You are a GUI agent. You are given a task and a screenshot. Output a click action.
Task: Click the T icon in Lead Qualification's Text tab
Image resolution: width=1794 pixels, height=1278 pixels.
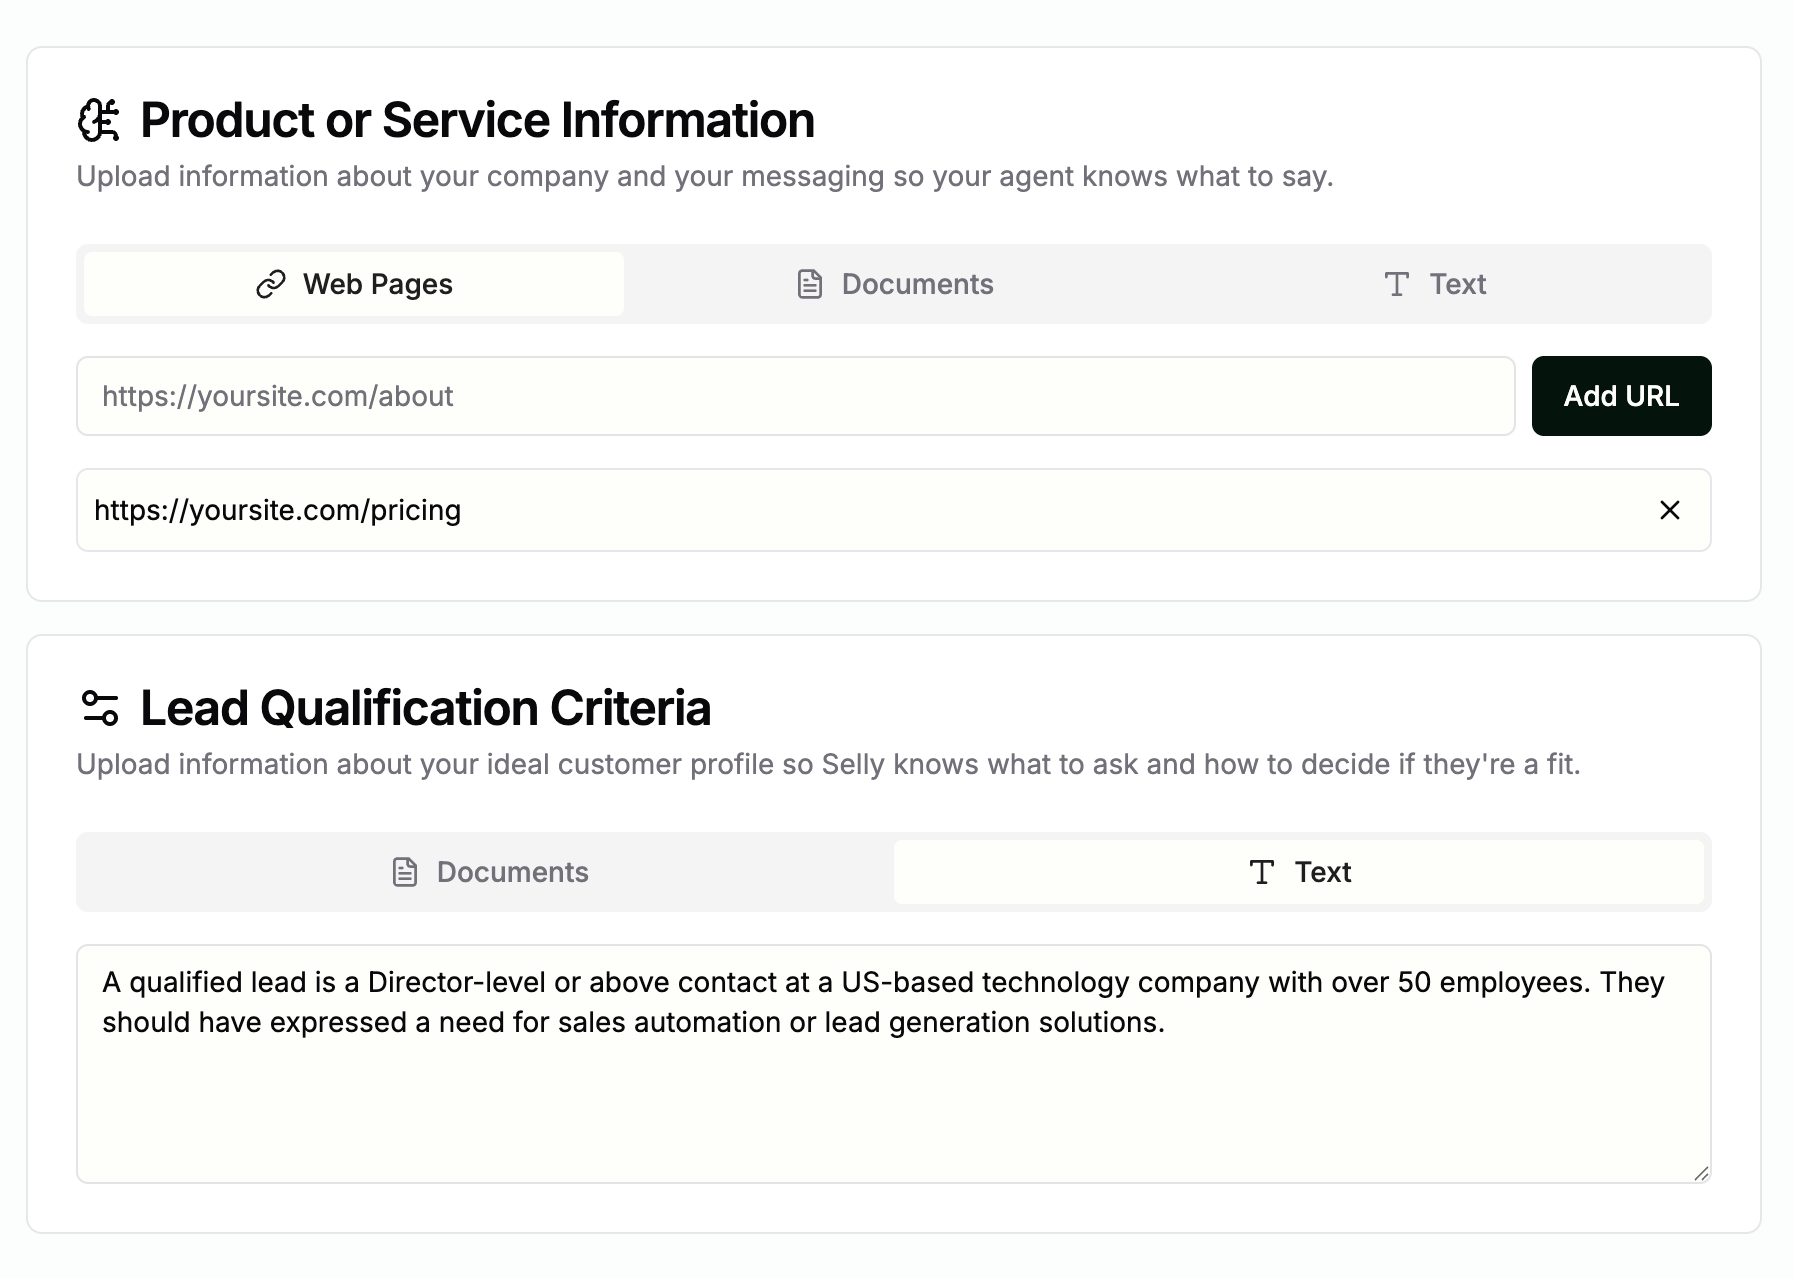point(1262,872)
